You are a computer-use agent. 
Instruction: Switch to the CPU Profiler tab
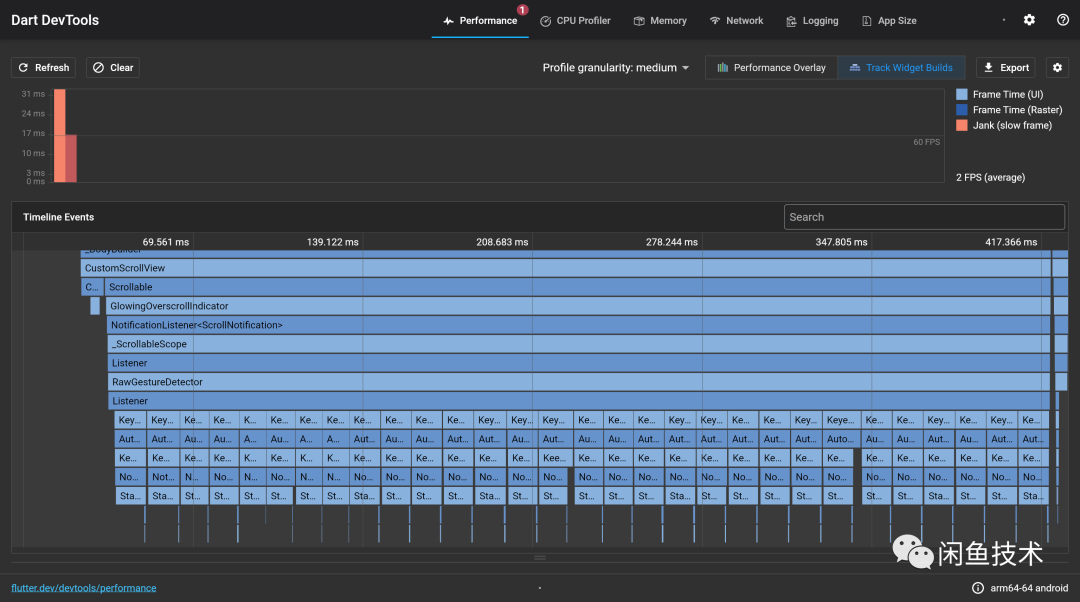pyautogui.click(x=575, y=20)
